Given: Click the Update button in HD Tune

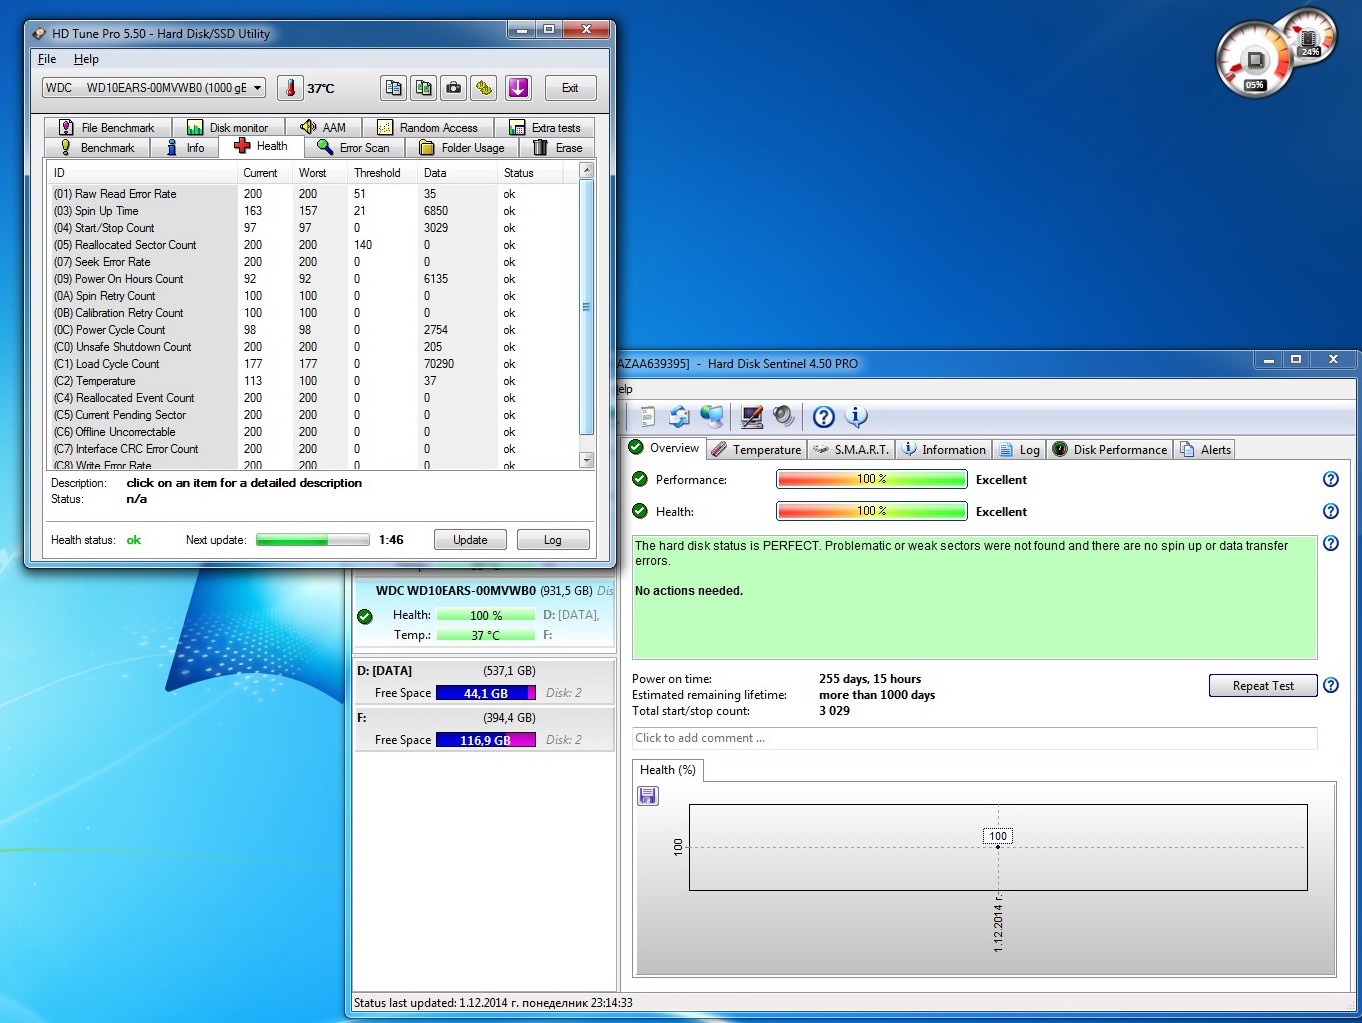Looking at the screenshot, I should pyautogui.click(x=470, y=540).
